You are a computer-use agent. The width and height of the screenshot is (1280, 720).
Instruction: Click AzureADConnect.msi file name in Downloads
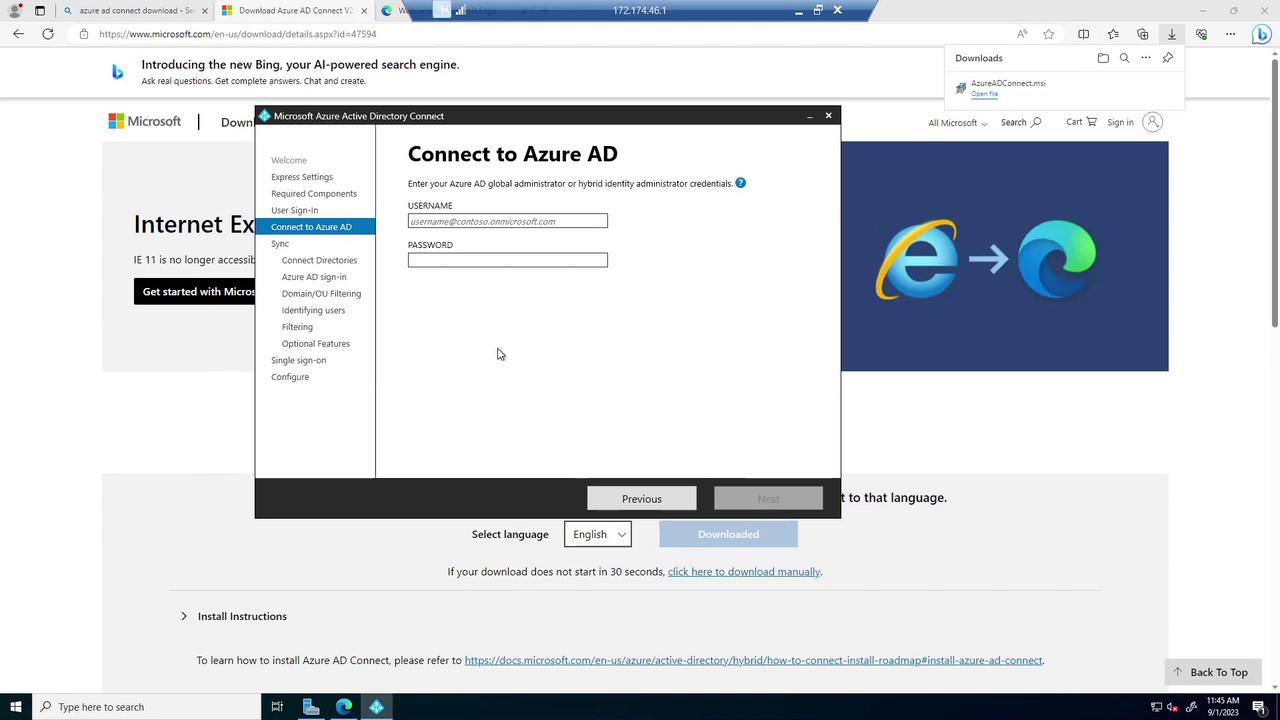1008,83
